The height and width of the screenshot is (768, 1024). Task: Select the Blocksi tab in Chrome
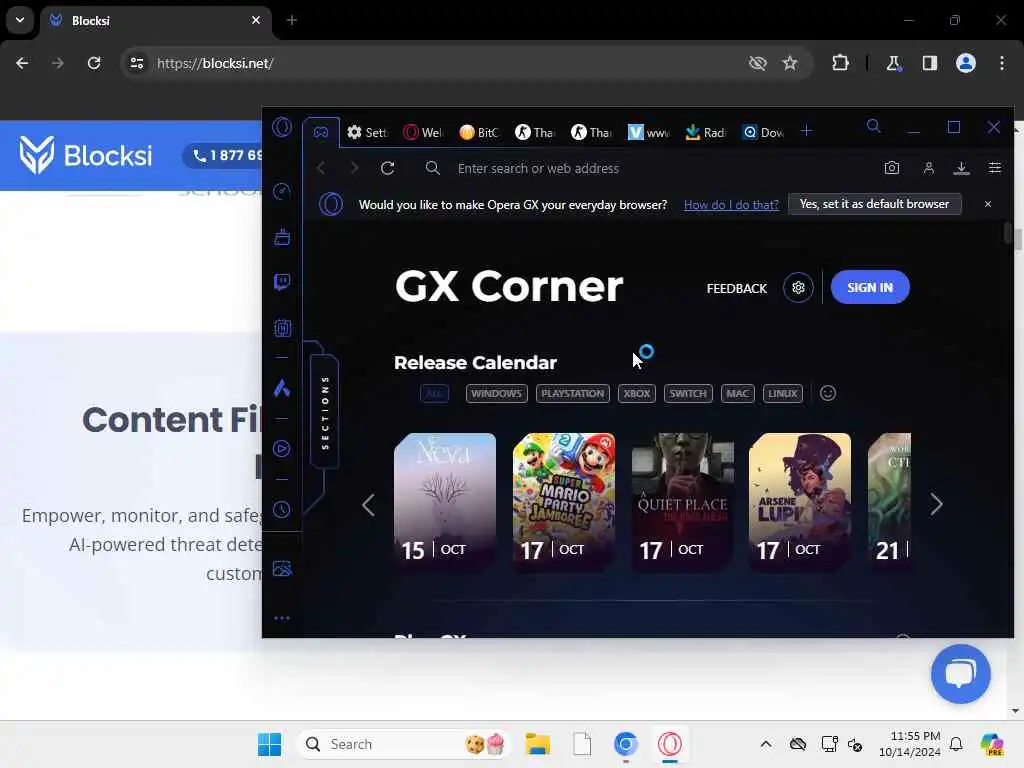pyautogui.click(x=155, y=21)
